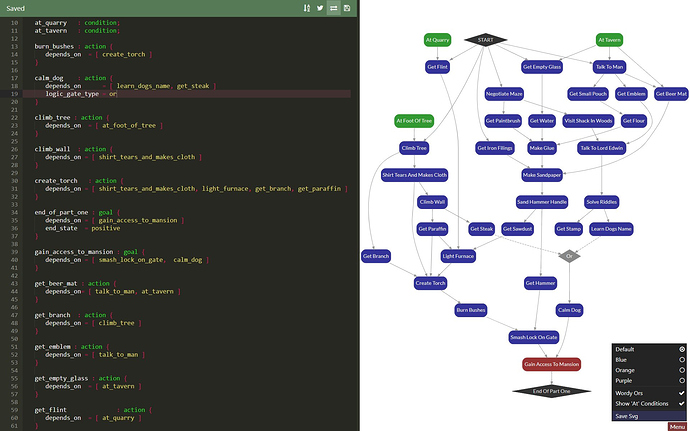Screen dimensions: 690x431
Task: Select the Get Paintbrush node
Action: point(503,121)
